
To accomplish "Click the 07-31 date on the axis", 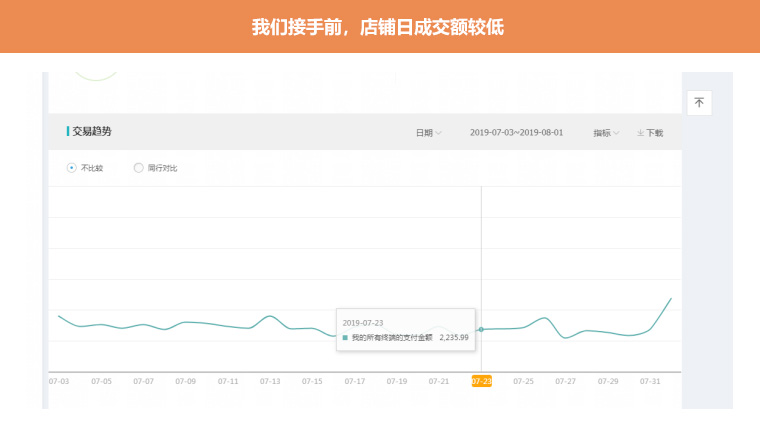I will coord(650,381).
